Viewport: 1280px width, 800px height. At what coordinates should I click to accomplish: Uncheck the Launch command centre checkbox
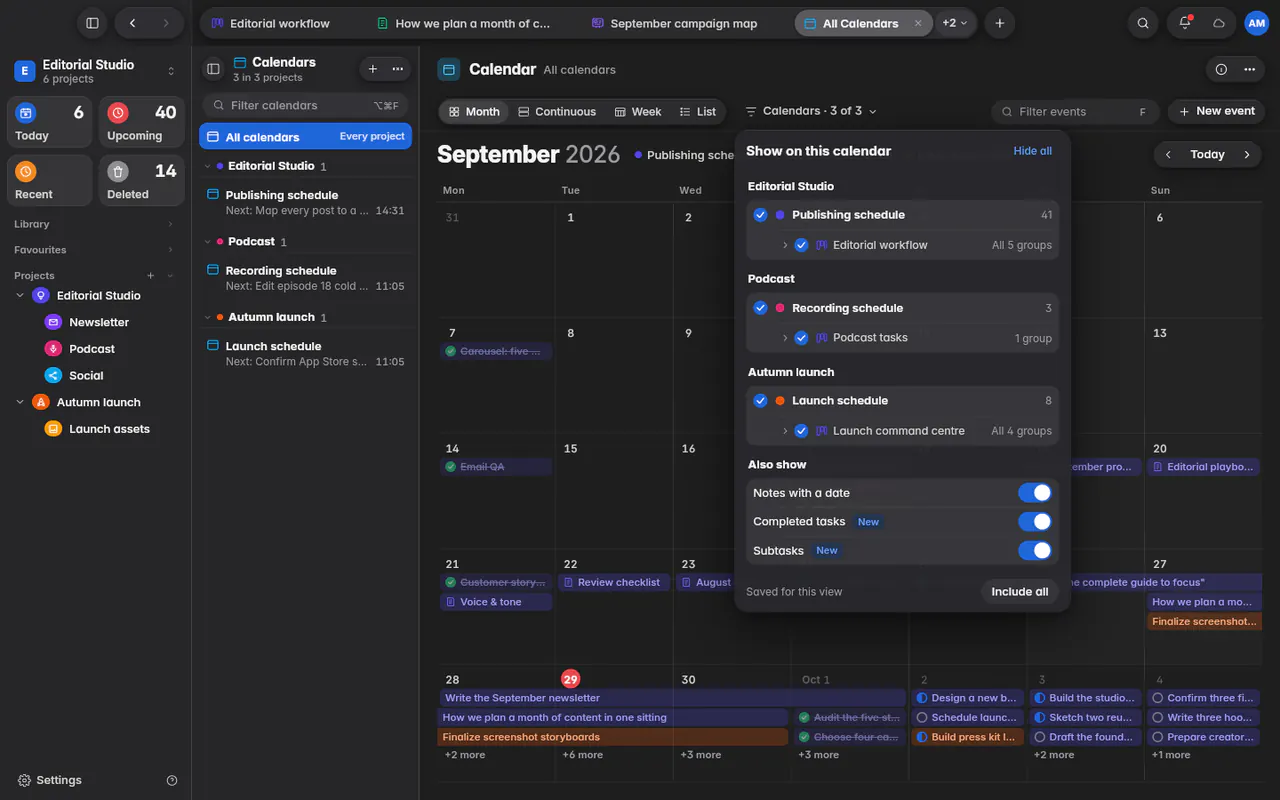click(801, 431)
